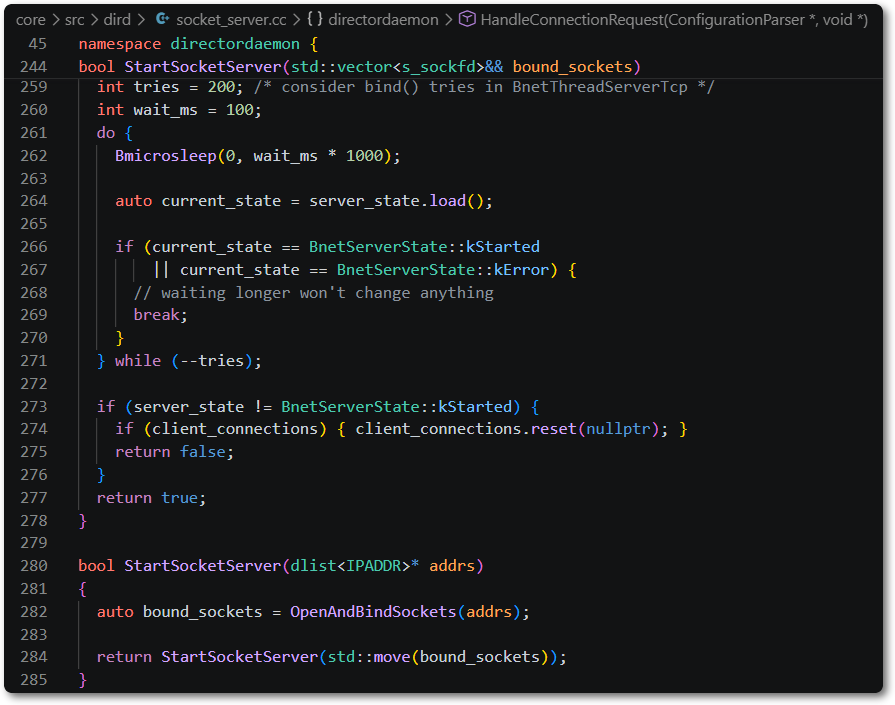Click the namespace braces icon before directordaemon

coord(315,19)
